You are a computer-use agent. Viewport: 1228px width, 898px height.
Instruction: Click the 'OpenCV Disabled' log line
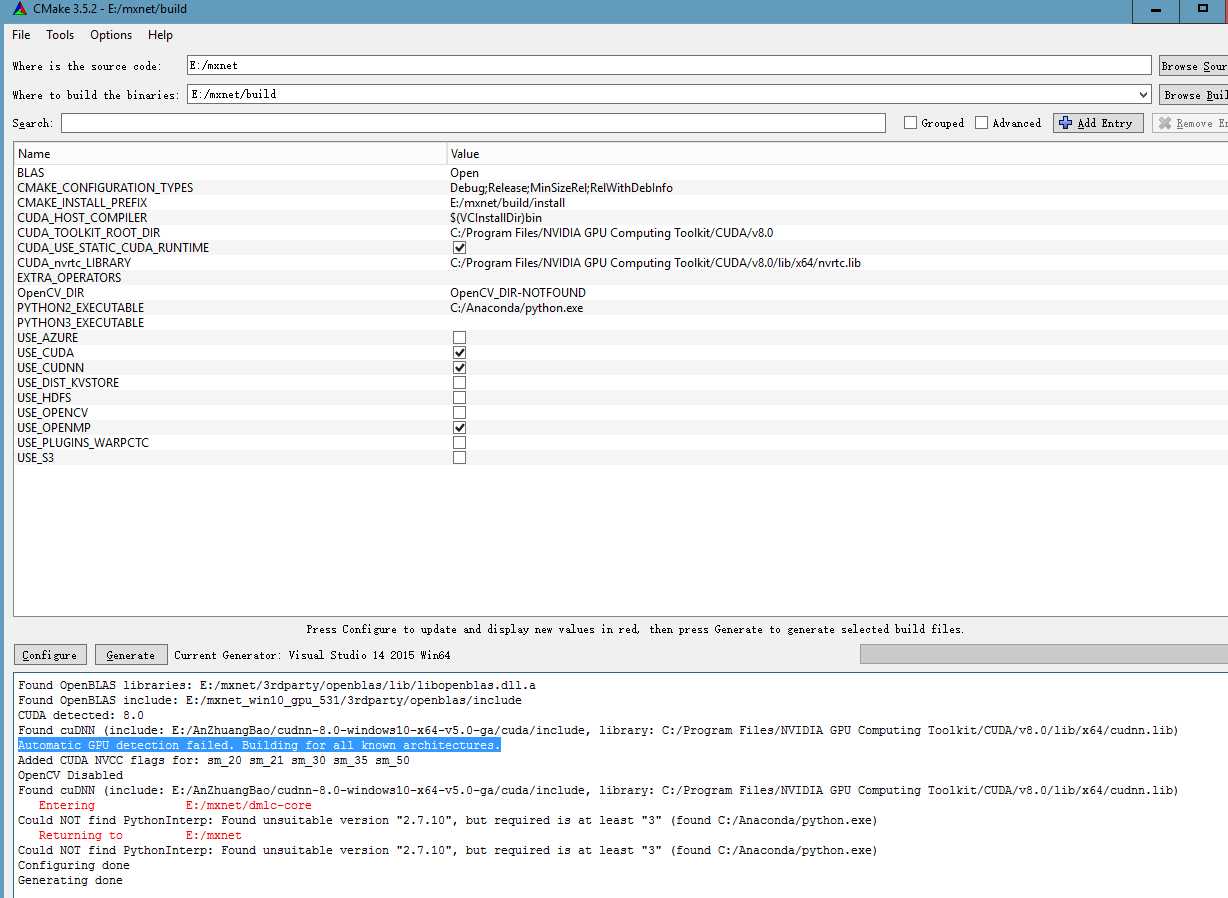point(71,776)
